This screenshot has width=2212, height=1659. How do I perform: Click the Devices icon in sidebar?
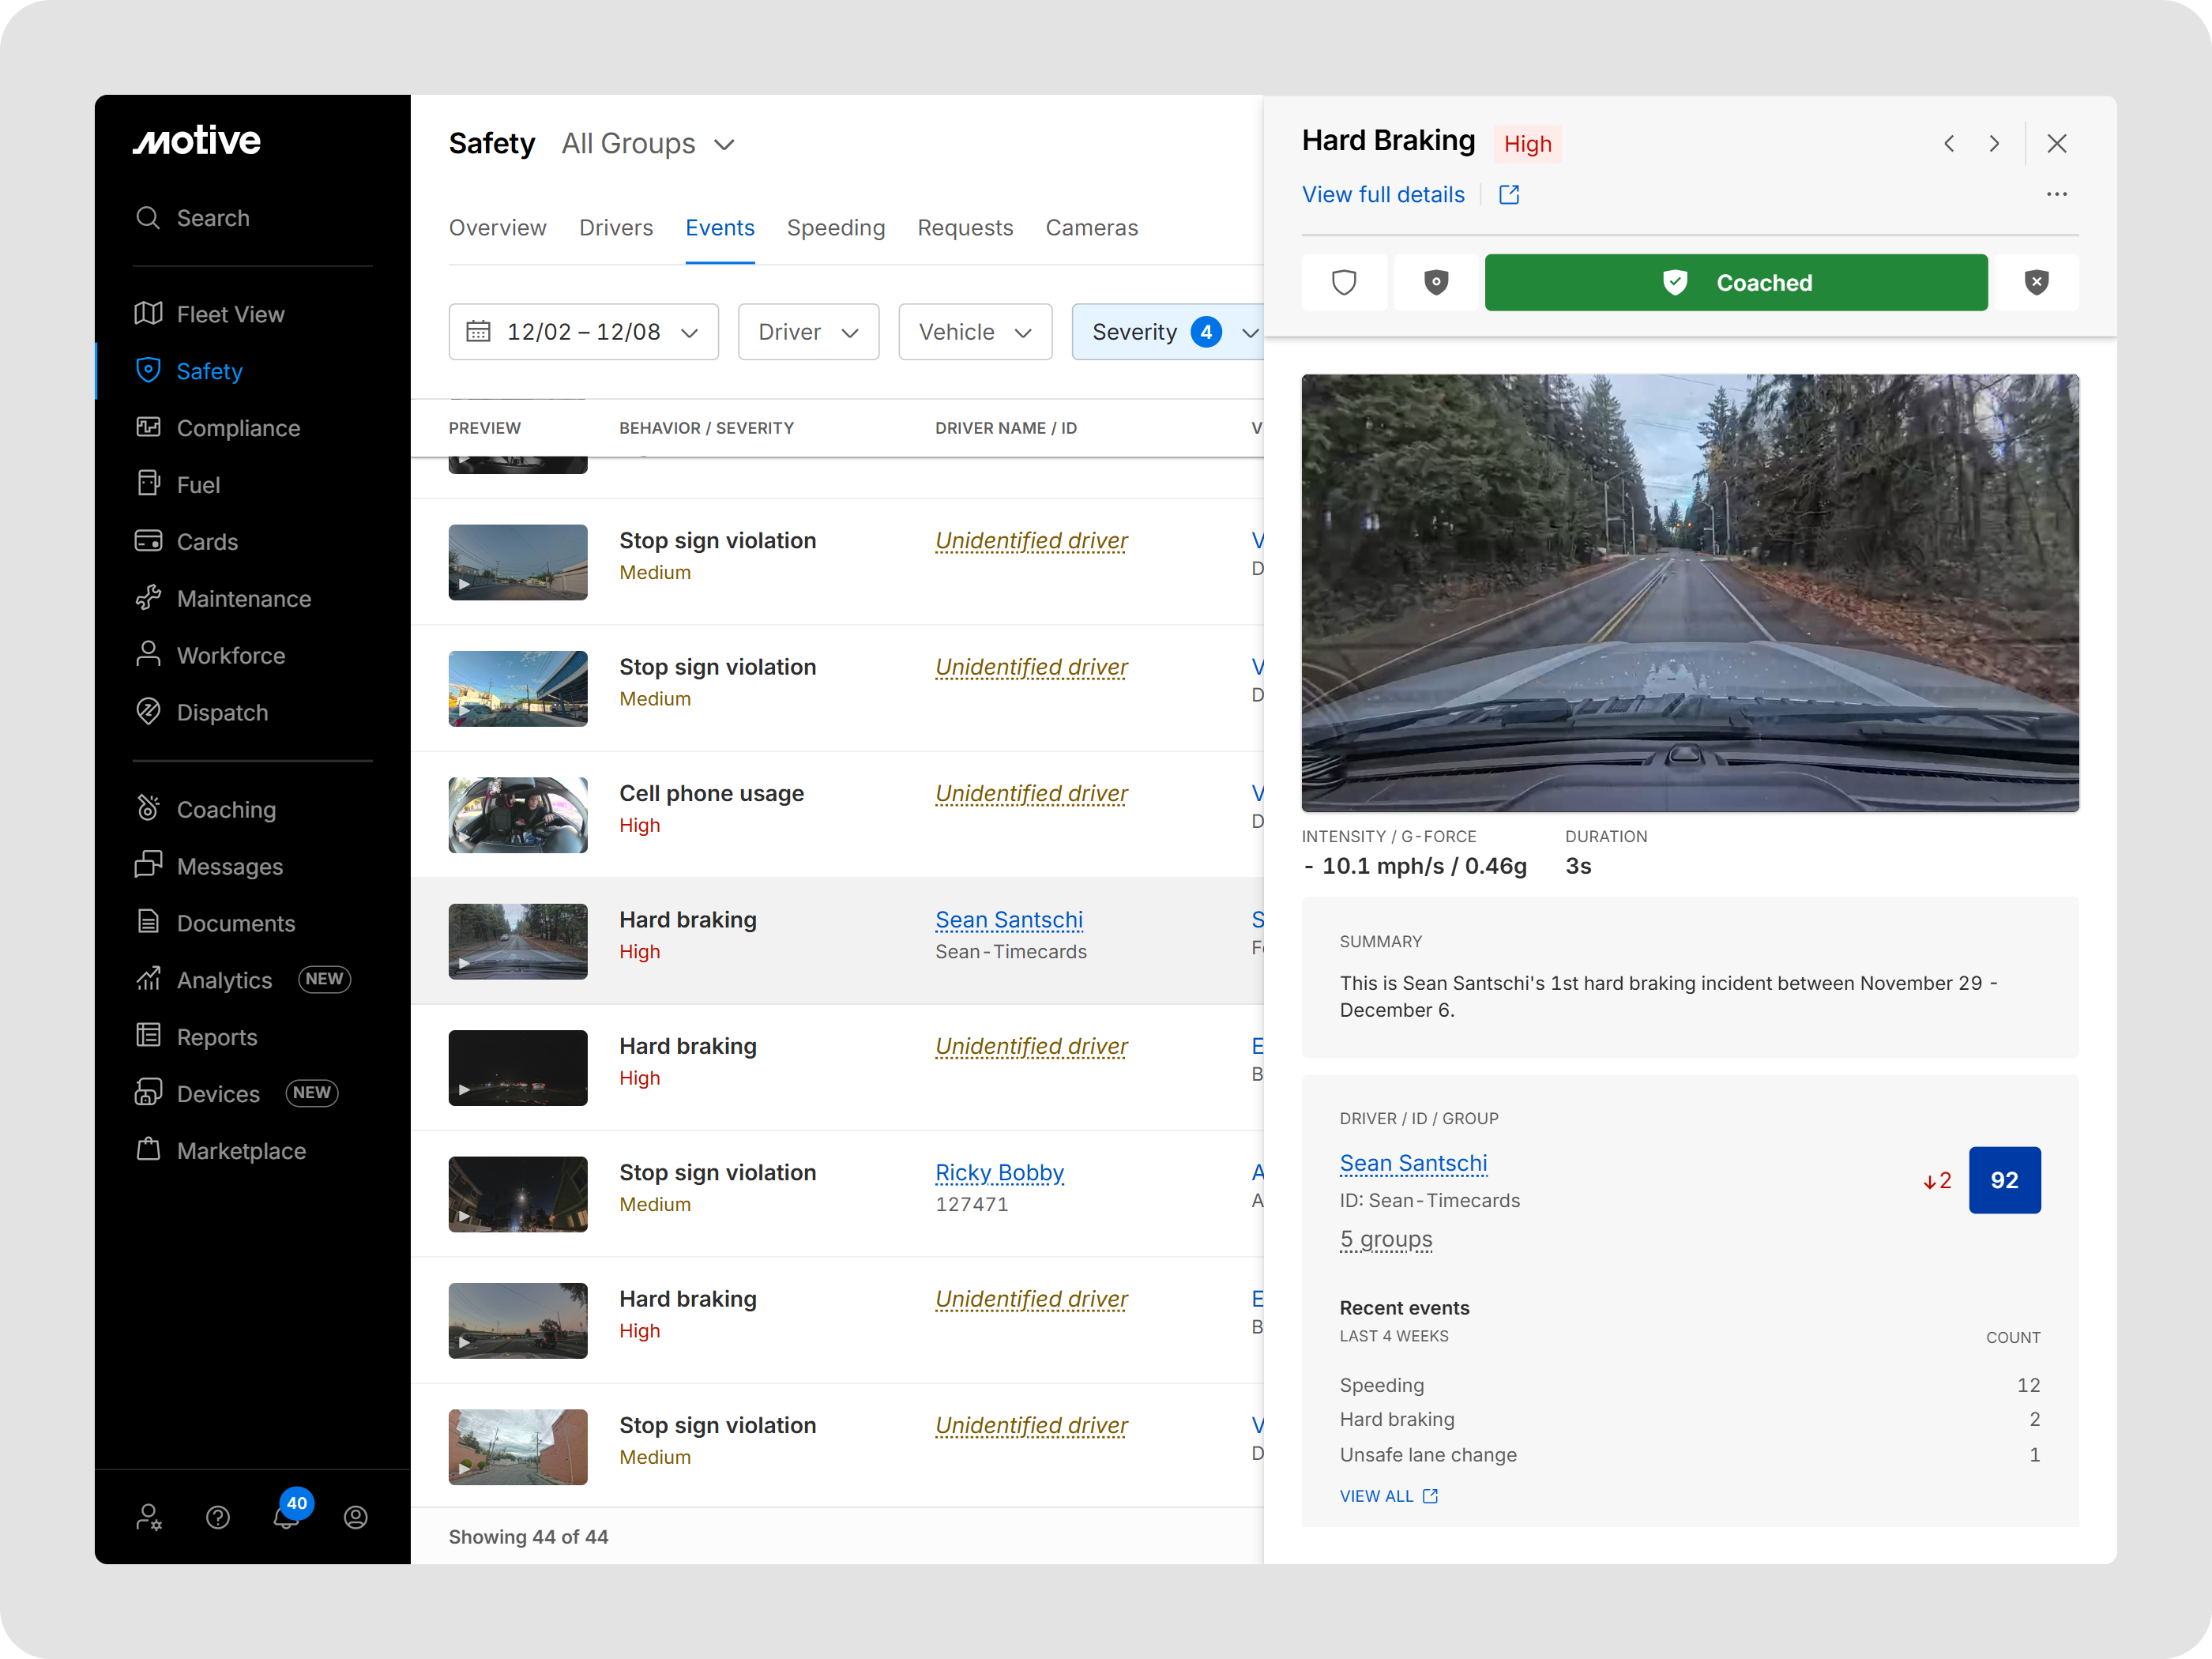[x=148, y=1093]
